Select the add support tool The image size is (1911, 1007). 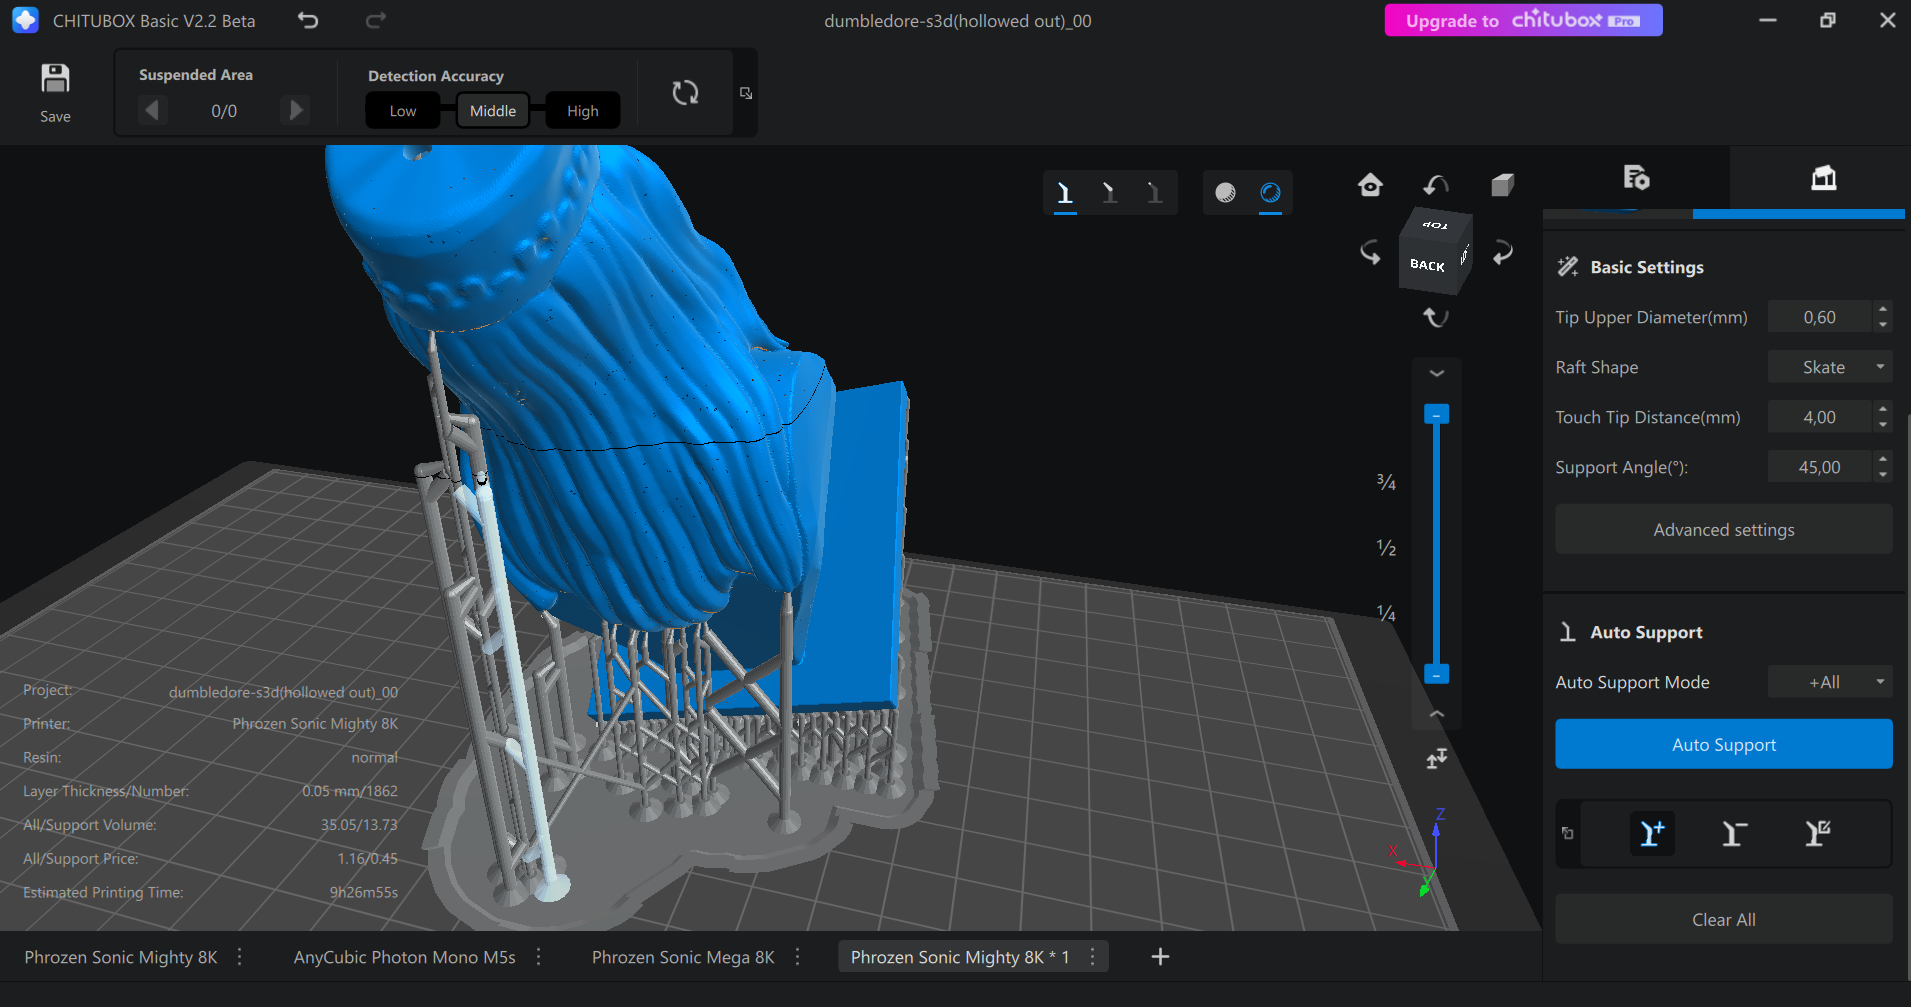point(1652,833)
